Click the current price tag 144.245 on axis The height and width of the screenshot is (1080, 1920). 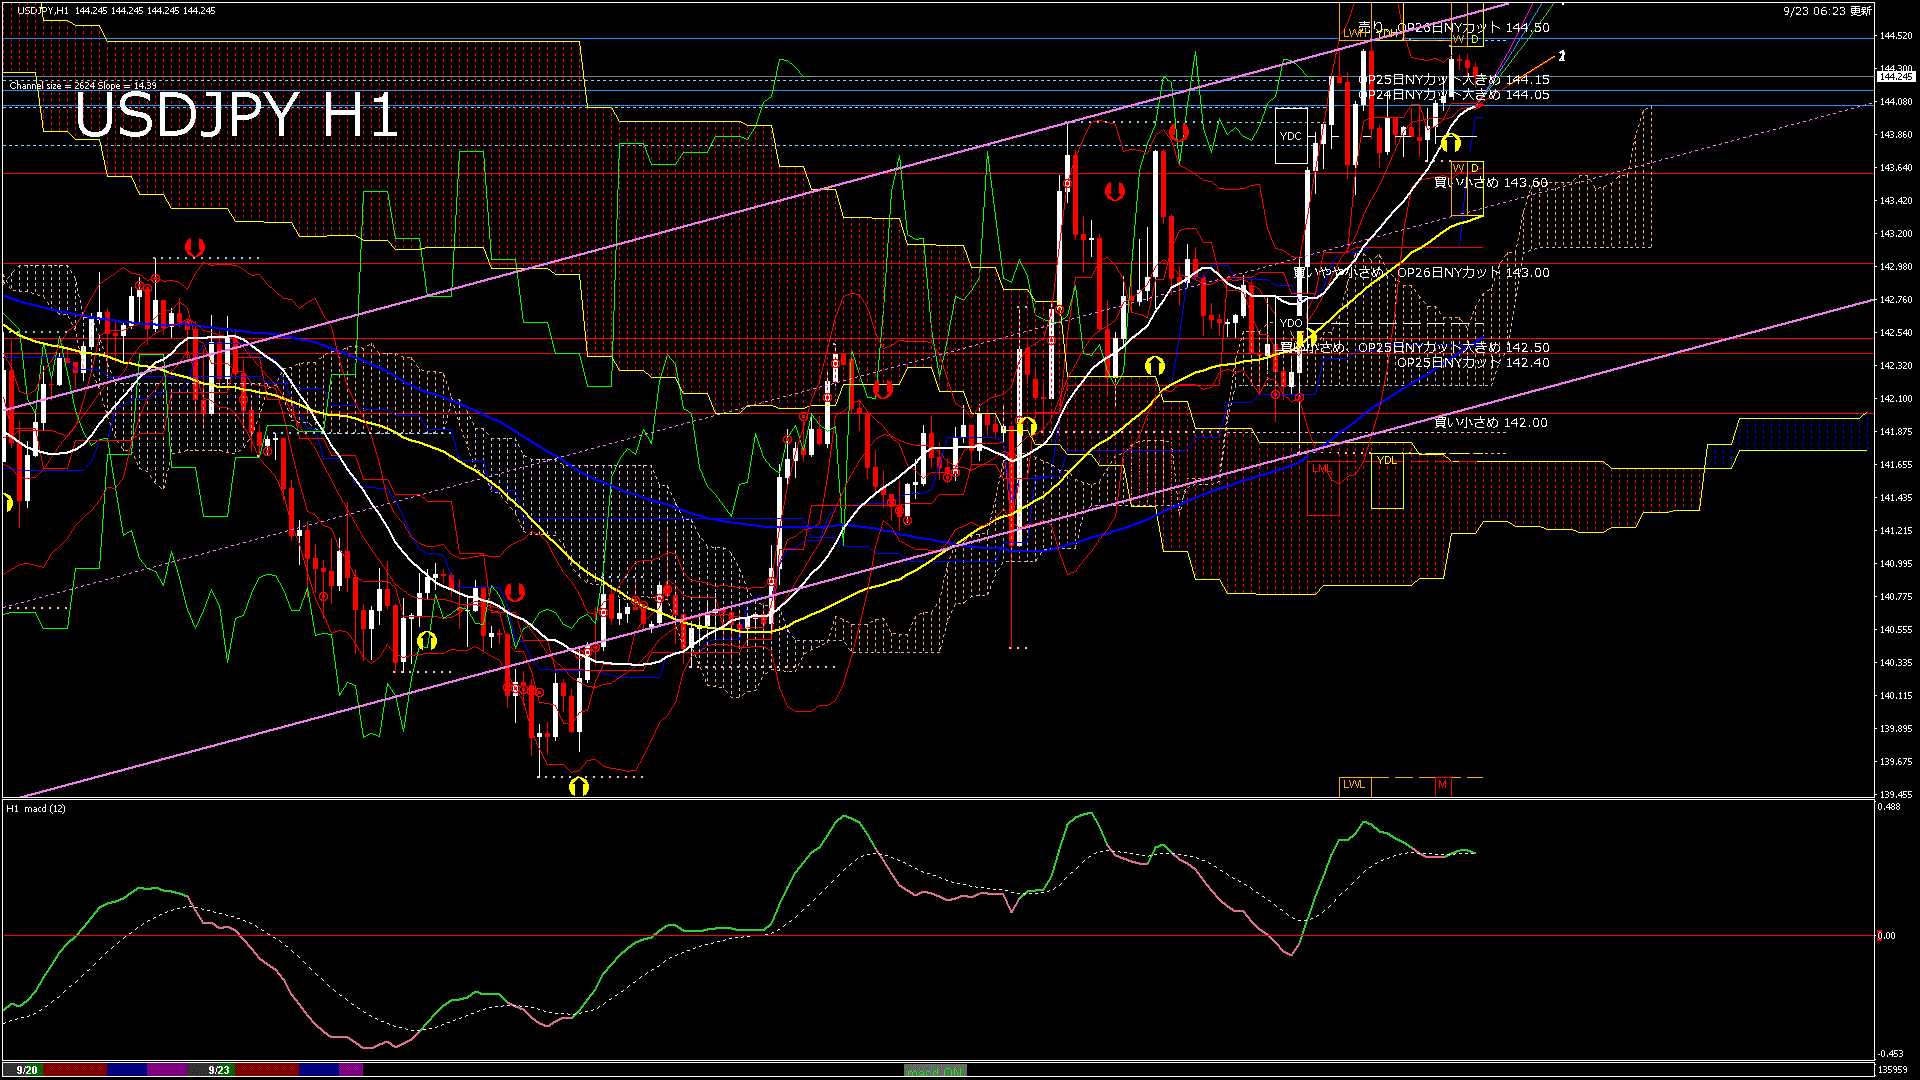(x=1895, y=76)
